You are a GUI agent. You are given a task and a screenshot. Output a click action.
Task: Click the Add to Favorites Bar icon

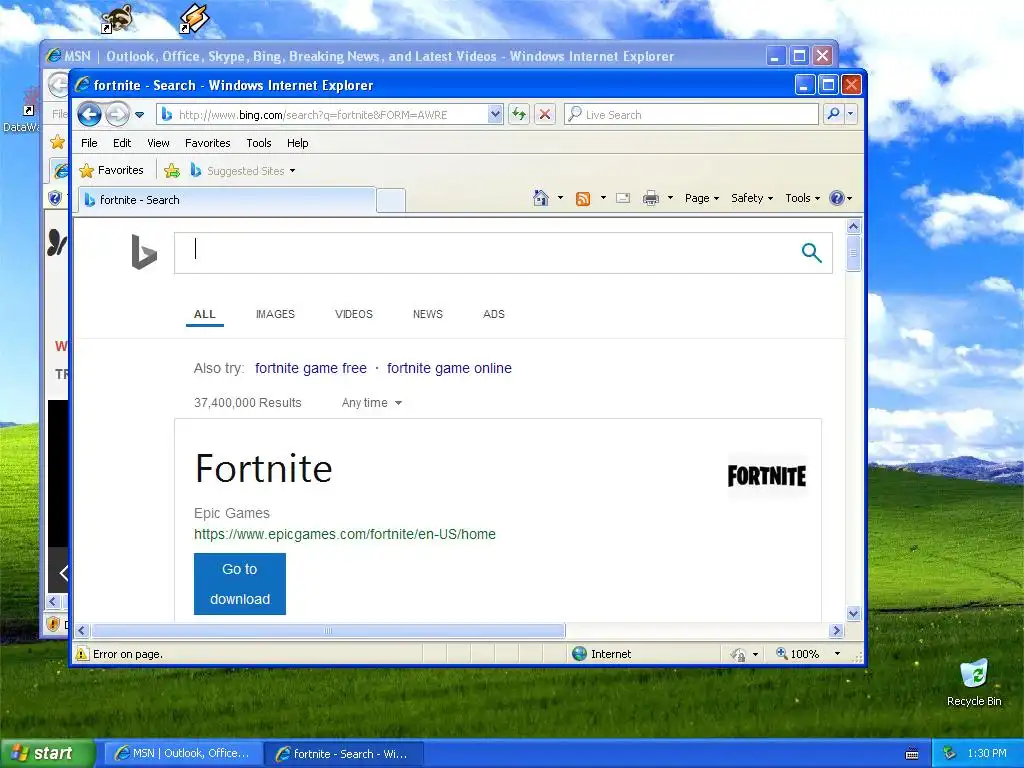point(172,170)
